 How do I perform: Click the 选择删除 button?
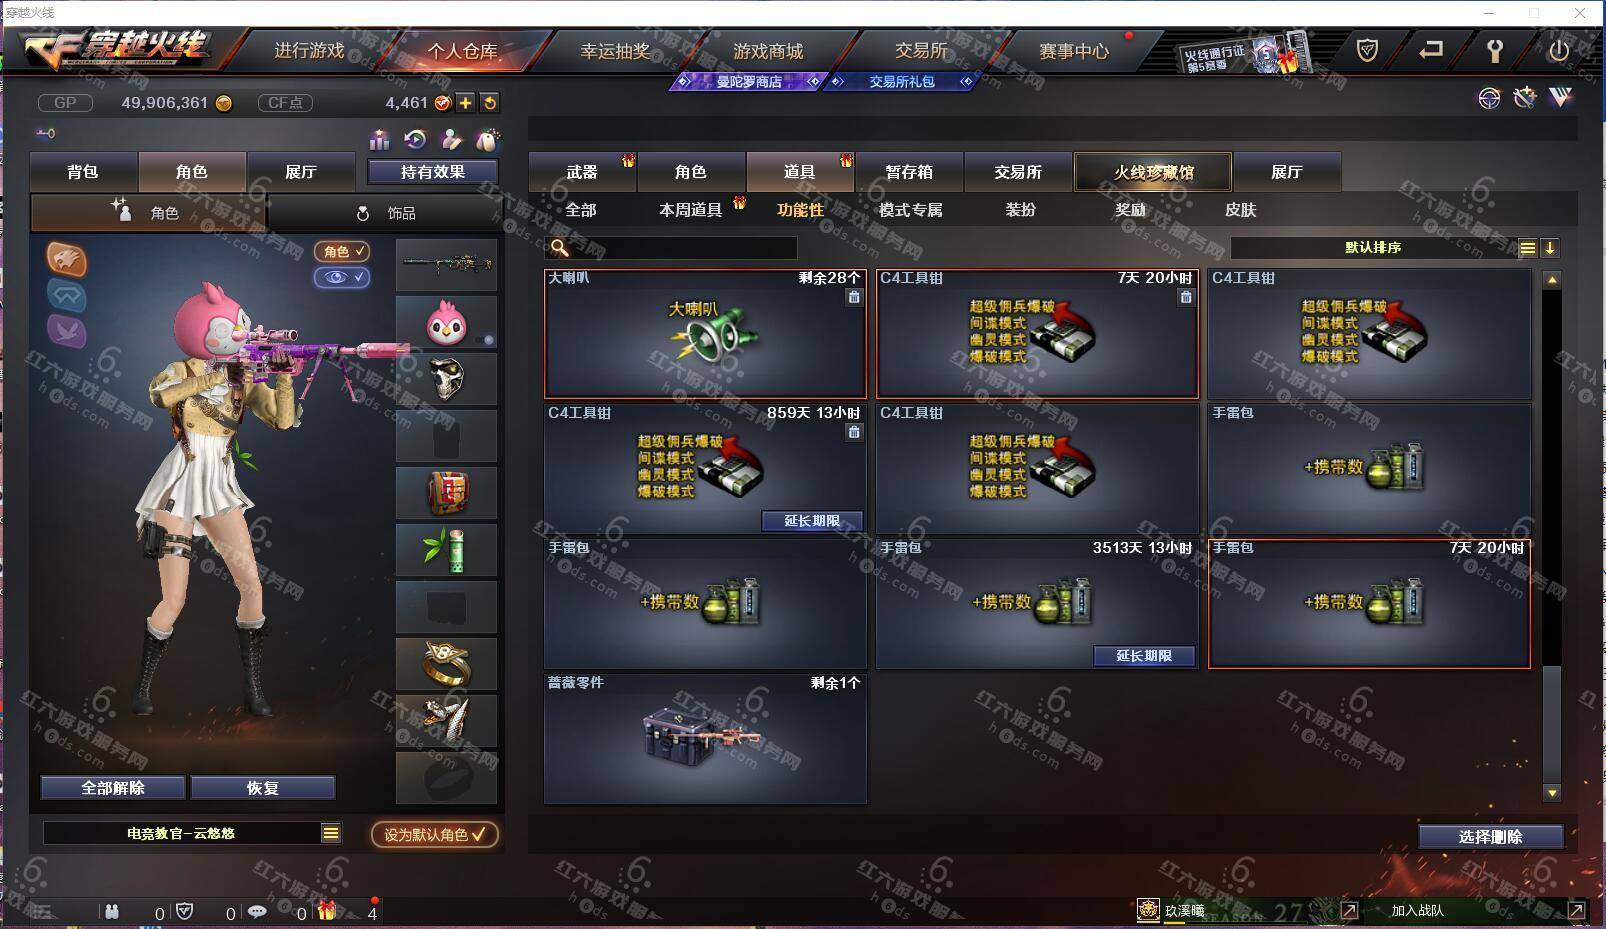[x=1490, y=837]
